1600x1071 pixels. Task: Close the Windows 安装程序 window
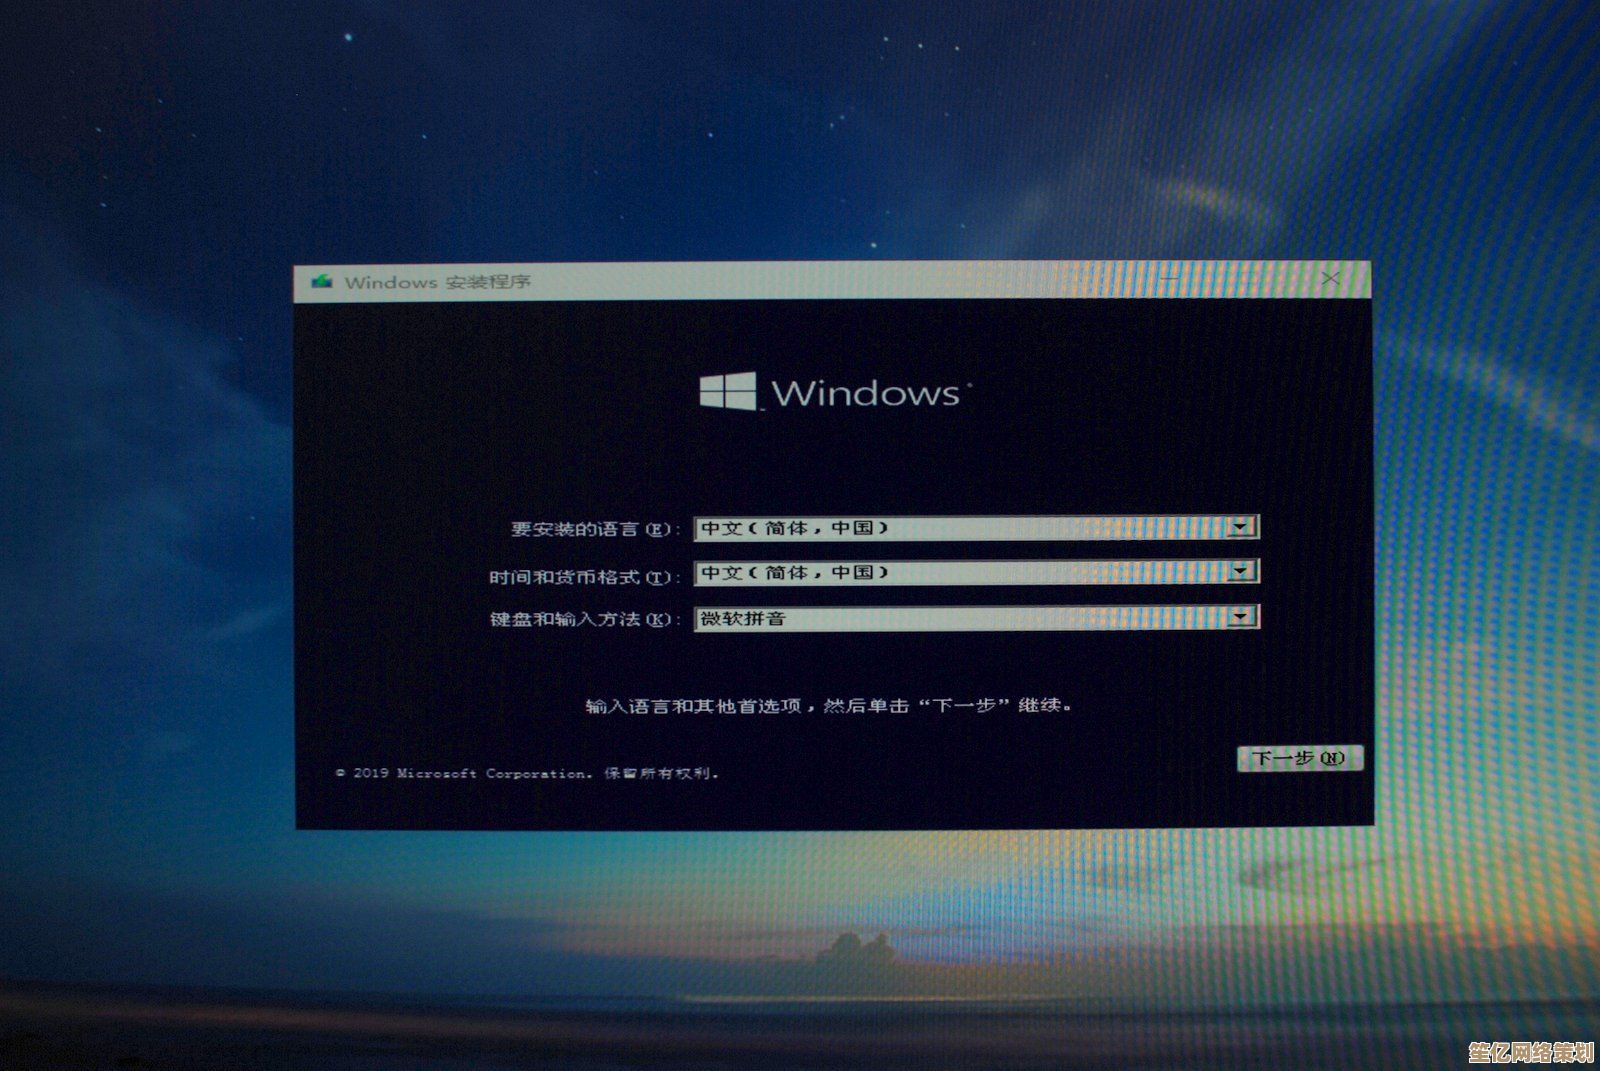1330,279
